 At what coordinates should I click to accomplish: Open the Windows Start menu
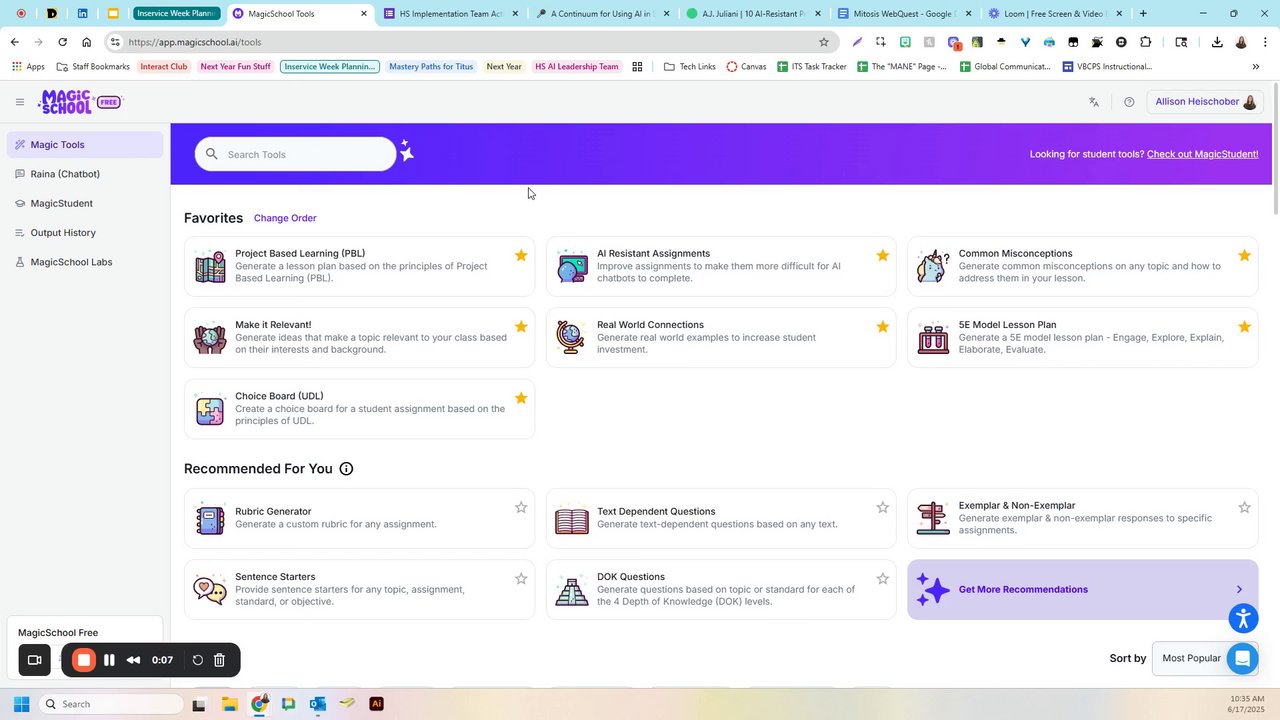21,704
